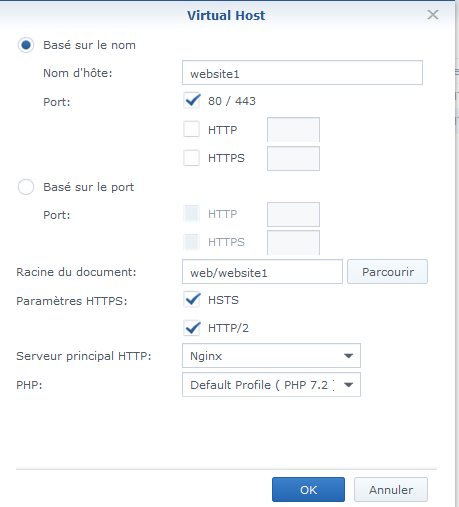This screenshot has height=507, width=459.
Task: Click the disabled HTTP checkbox under port-based
Action: [192, 214]
